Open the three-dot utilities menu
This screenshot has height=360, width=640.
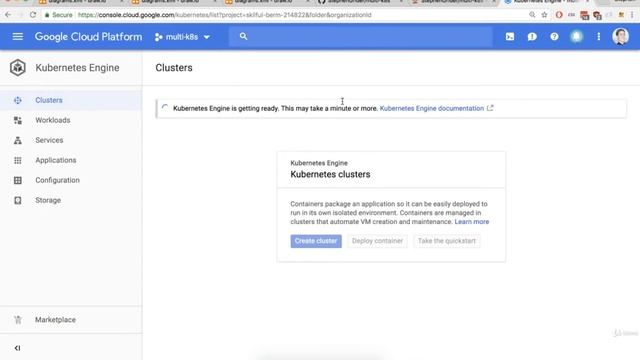(x=598, y=37)
